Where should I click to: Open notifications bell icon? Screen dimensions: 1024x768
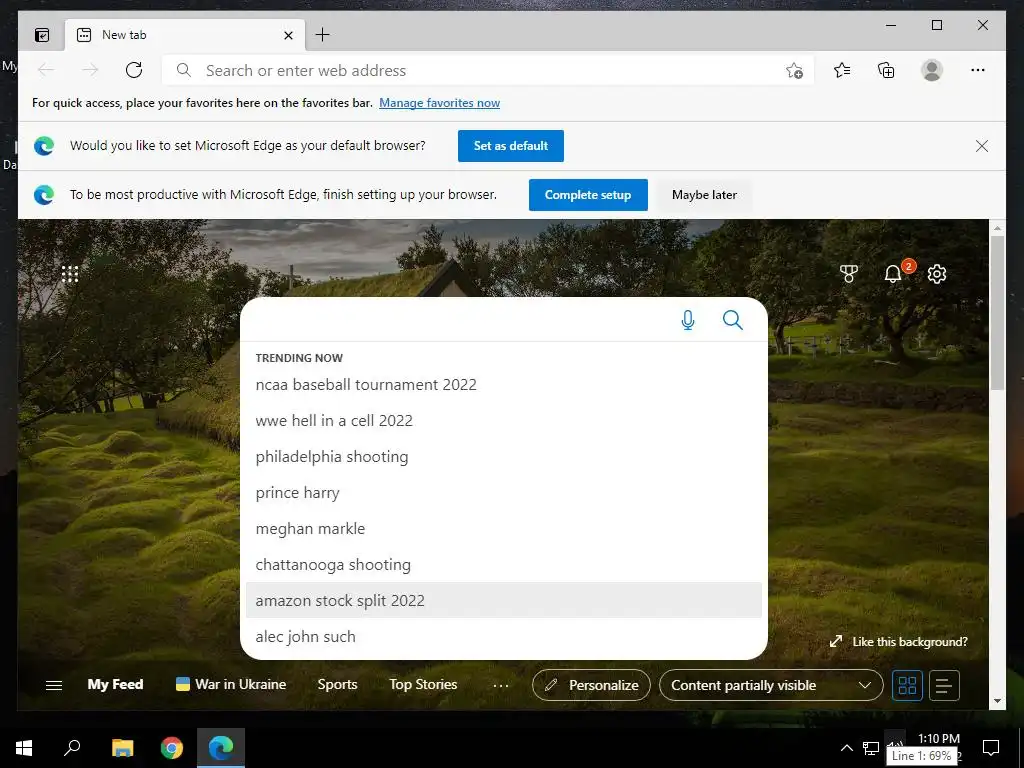click(x=893, y=274)
